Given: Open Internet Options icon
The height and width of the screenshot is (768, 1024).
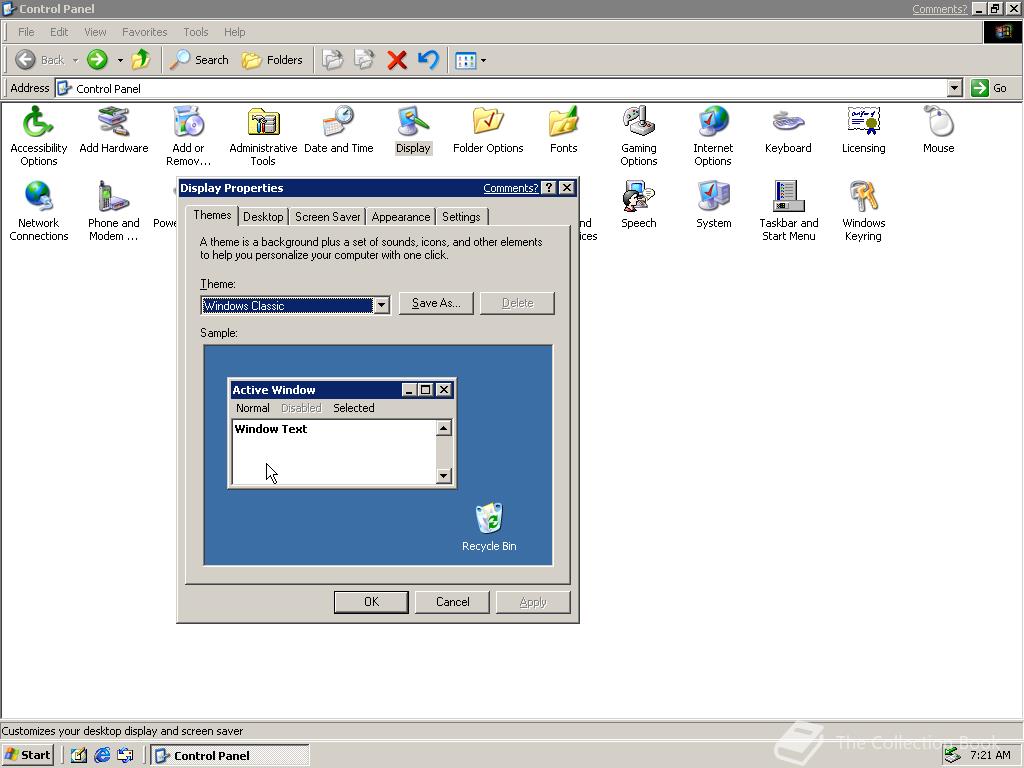Looking at the screenshot, I should tap(713, 136).
